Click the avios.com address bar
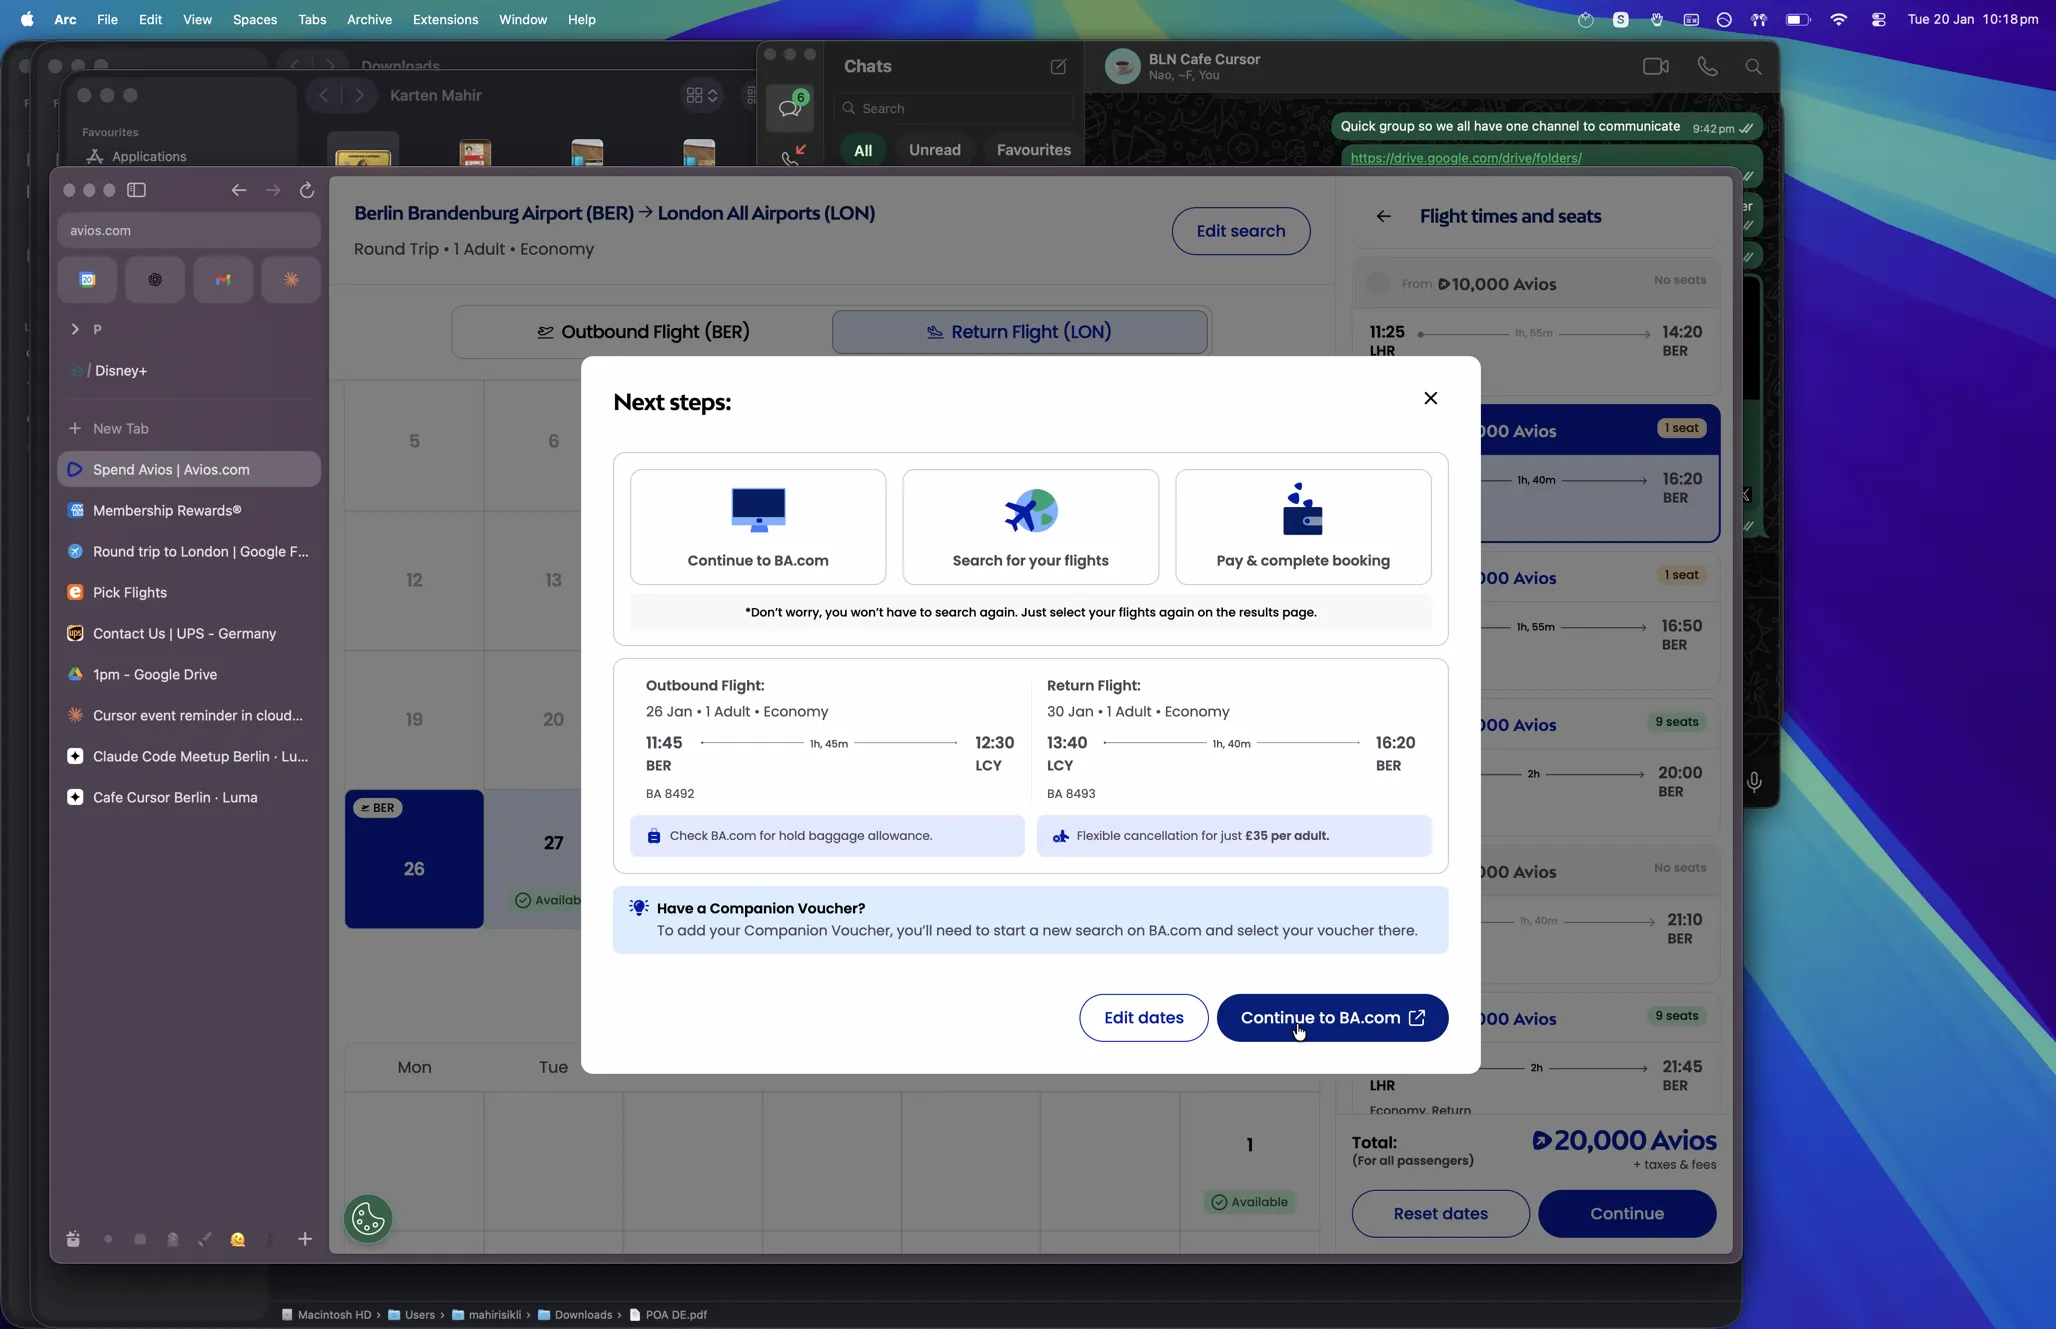This screenshot has width=2056, height=1329. point(189,230)
